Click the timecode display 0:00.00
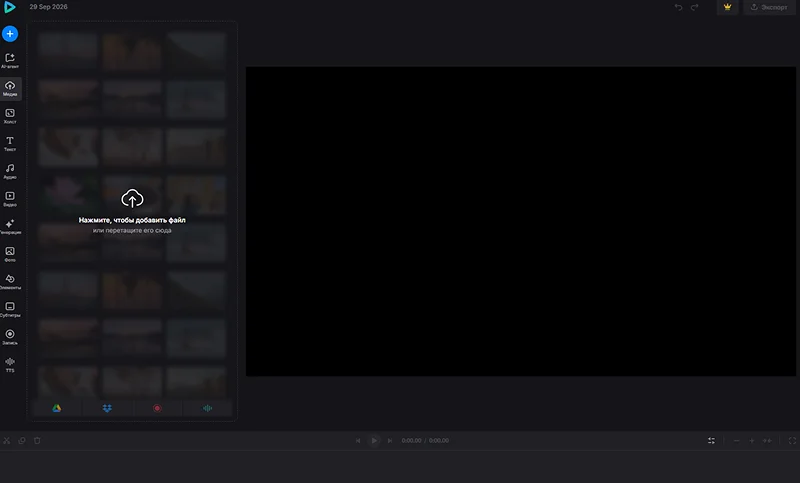The image size is (800, 483). point(411,441)
